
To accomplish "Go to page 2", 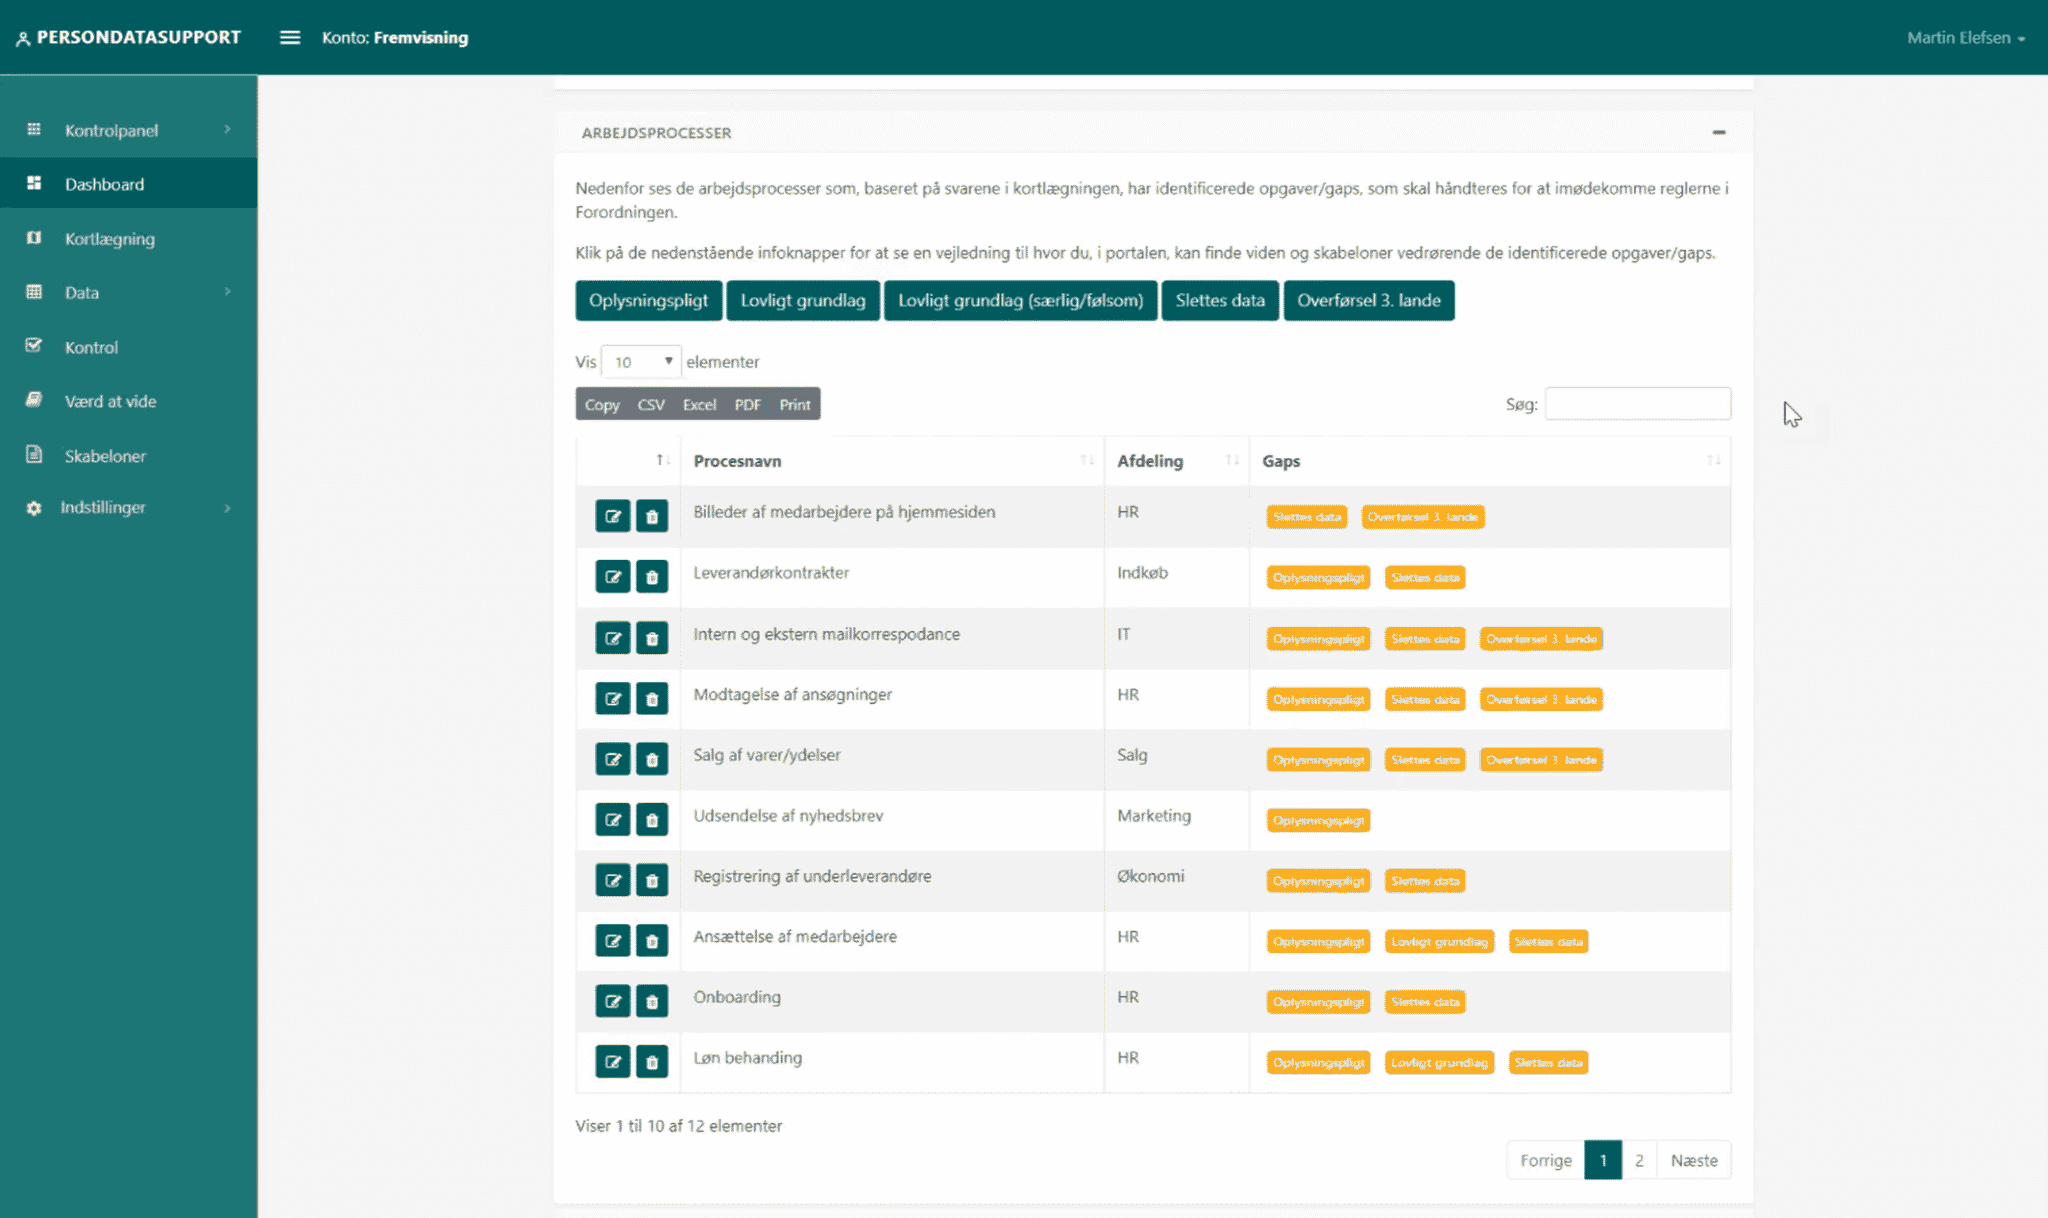I will point(1639,1161).
